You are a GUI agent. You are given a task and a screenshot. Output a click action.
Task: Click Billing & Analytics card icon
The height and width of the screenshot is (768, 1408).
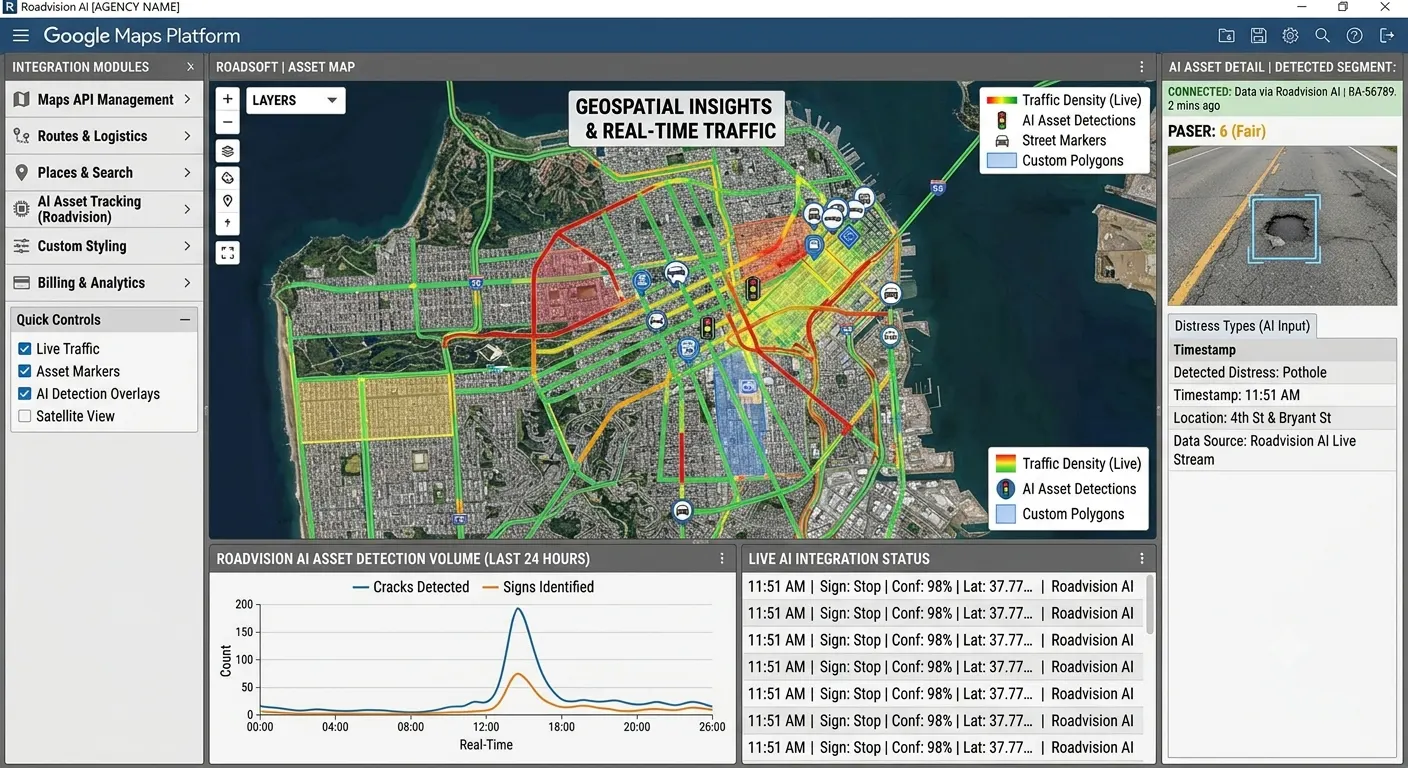(21, 283)
